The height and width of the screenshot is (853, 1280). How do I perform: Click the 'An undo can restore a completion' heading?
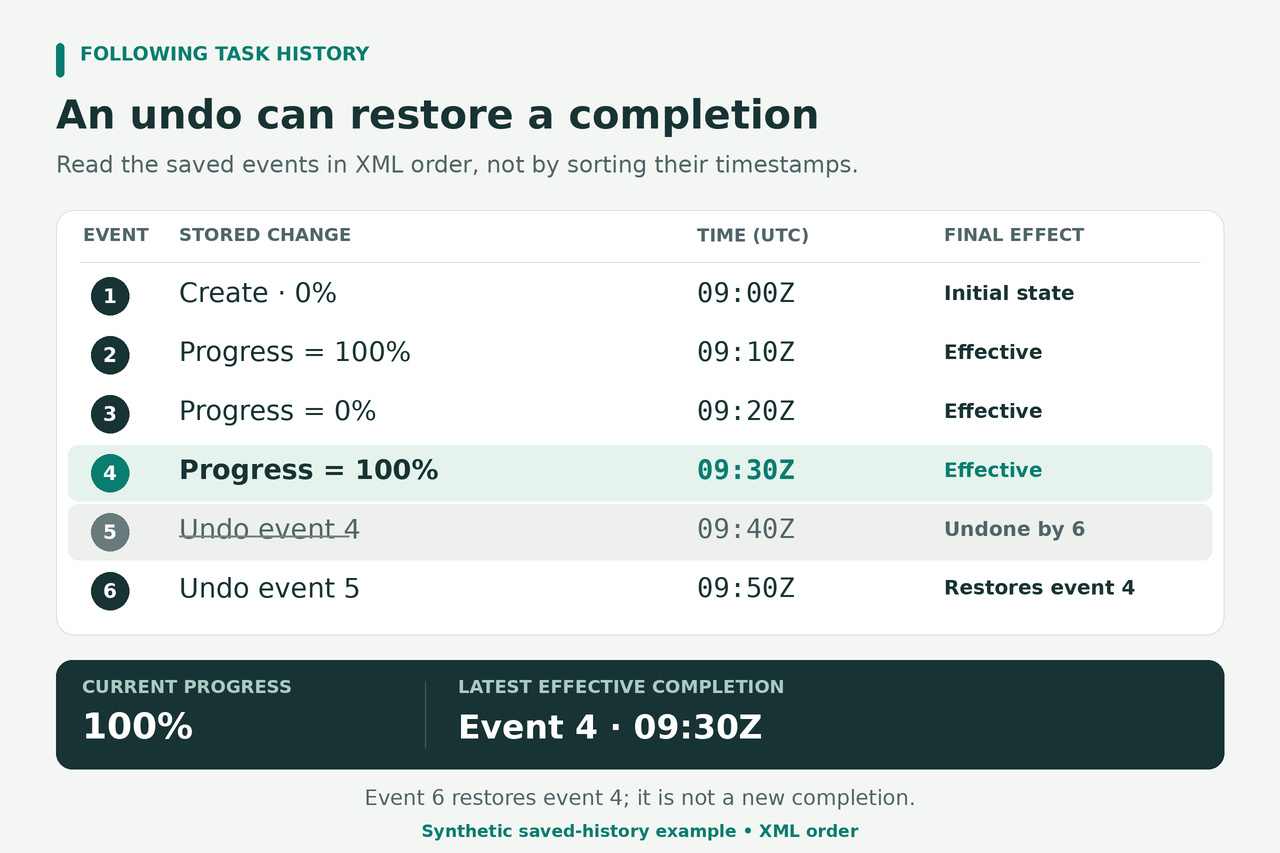point(437,115)
